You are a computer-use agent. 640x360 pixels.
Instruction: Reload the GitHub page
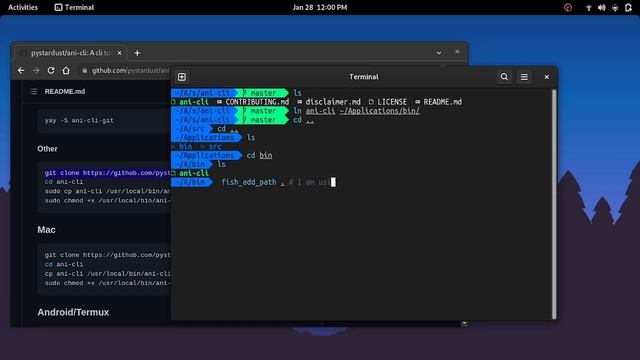click(x=51, y=71)
